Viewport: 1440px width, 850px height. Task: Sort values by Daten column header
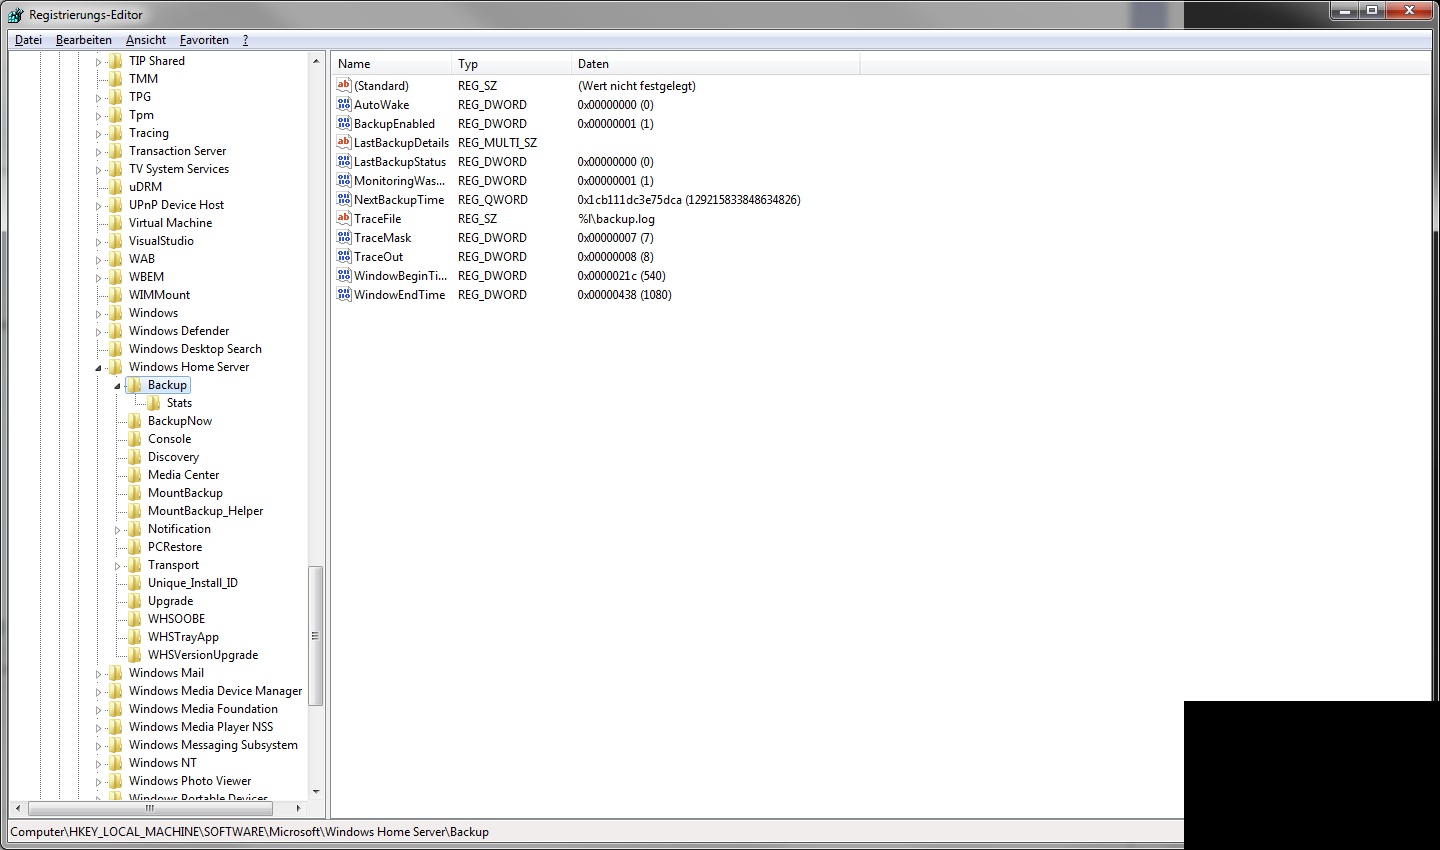tap(715, 64)
